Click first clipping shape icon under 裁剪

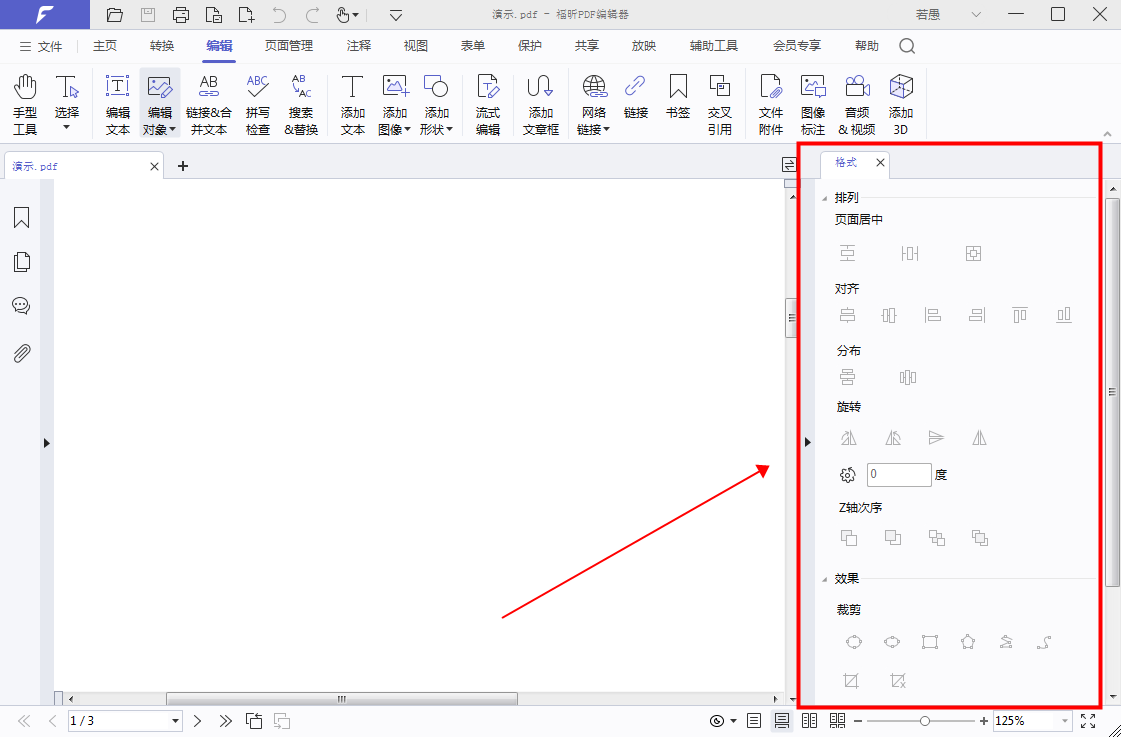tap(854, 642)
